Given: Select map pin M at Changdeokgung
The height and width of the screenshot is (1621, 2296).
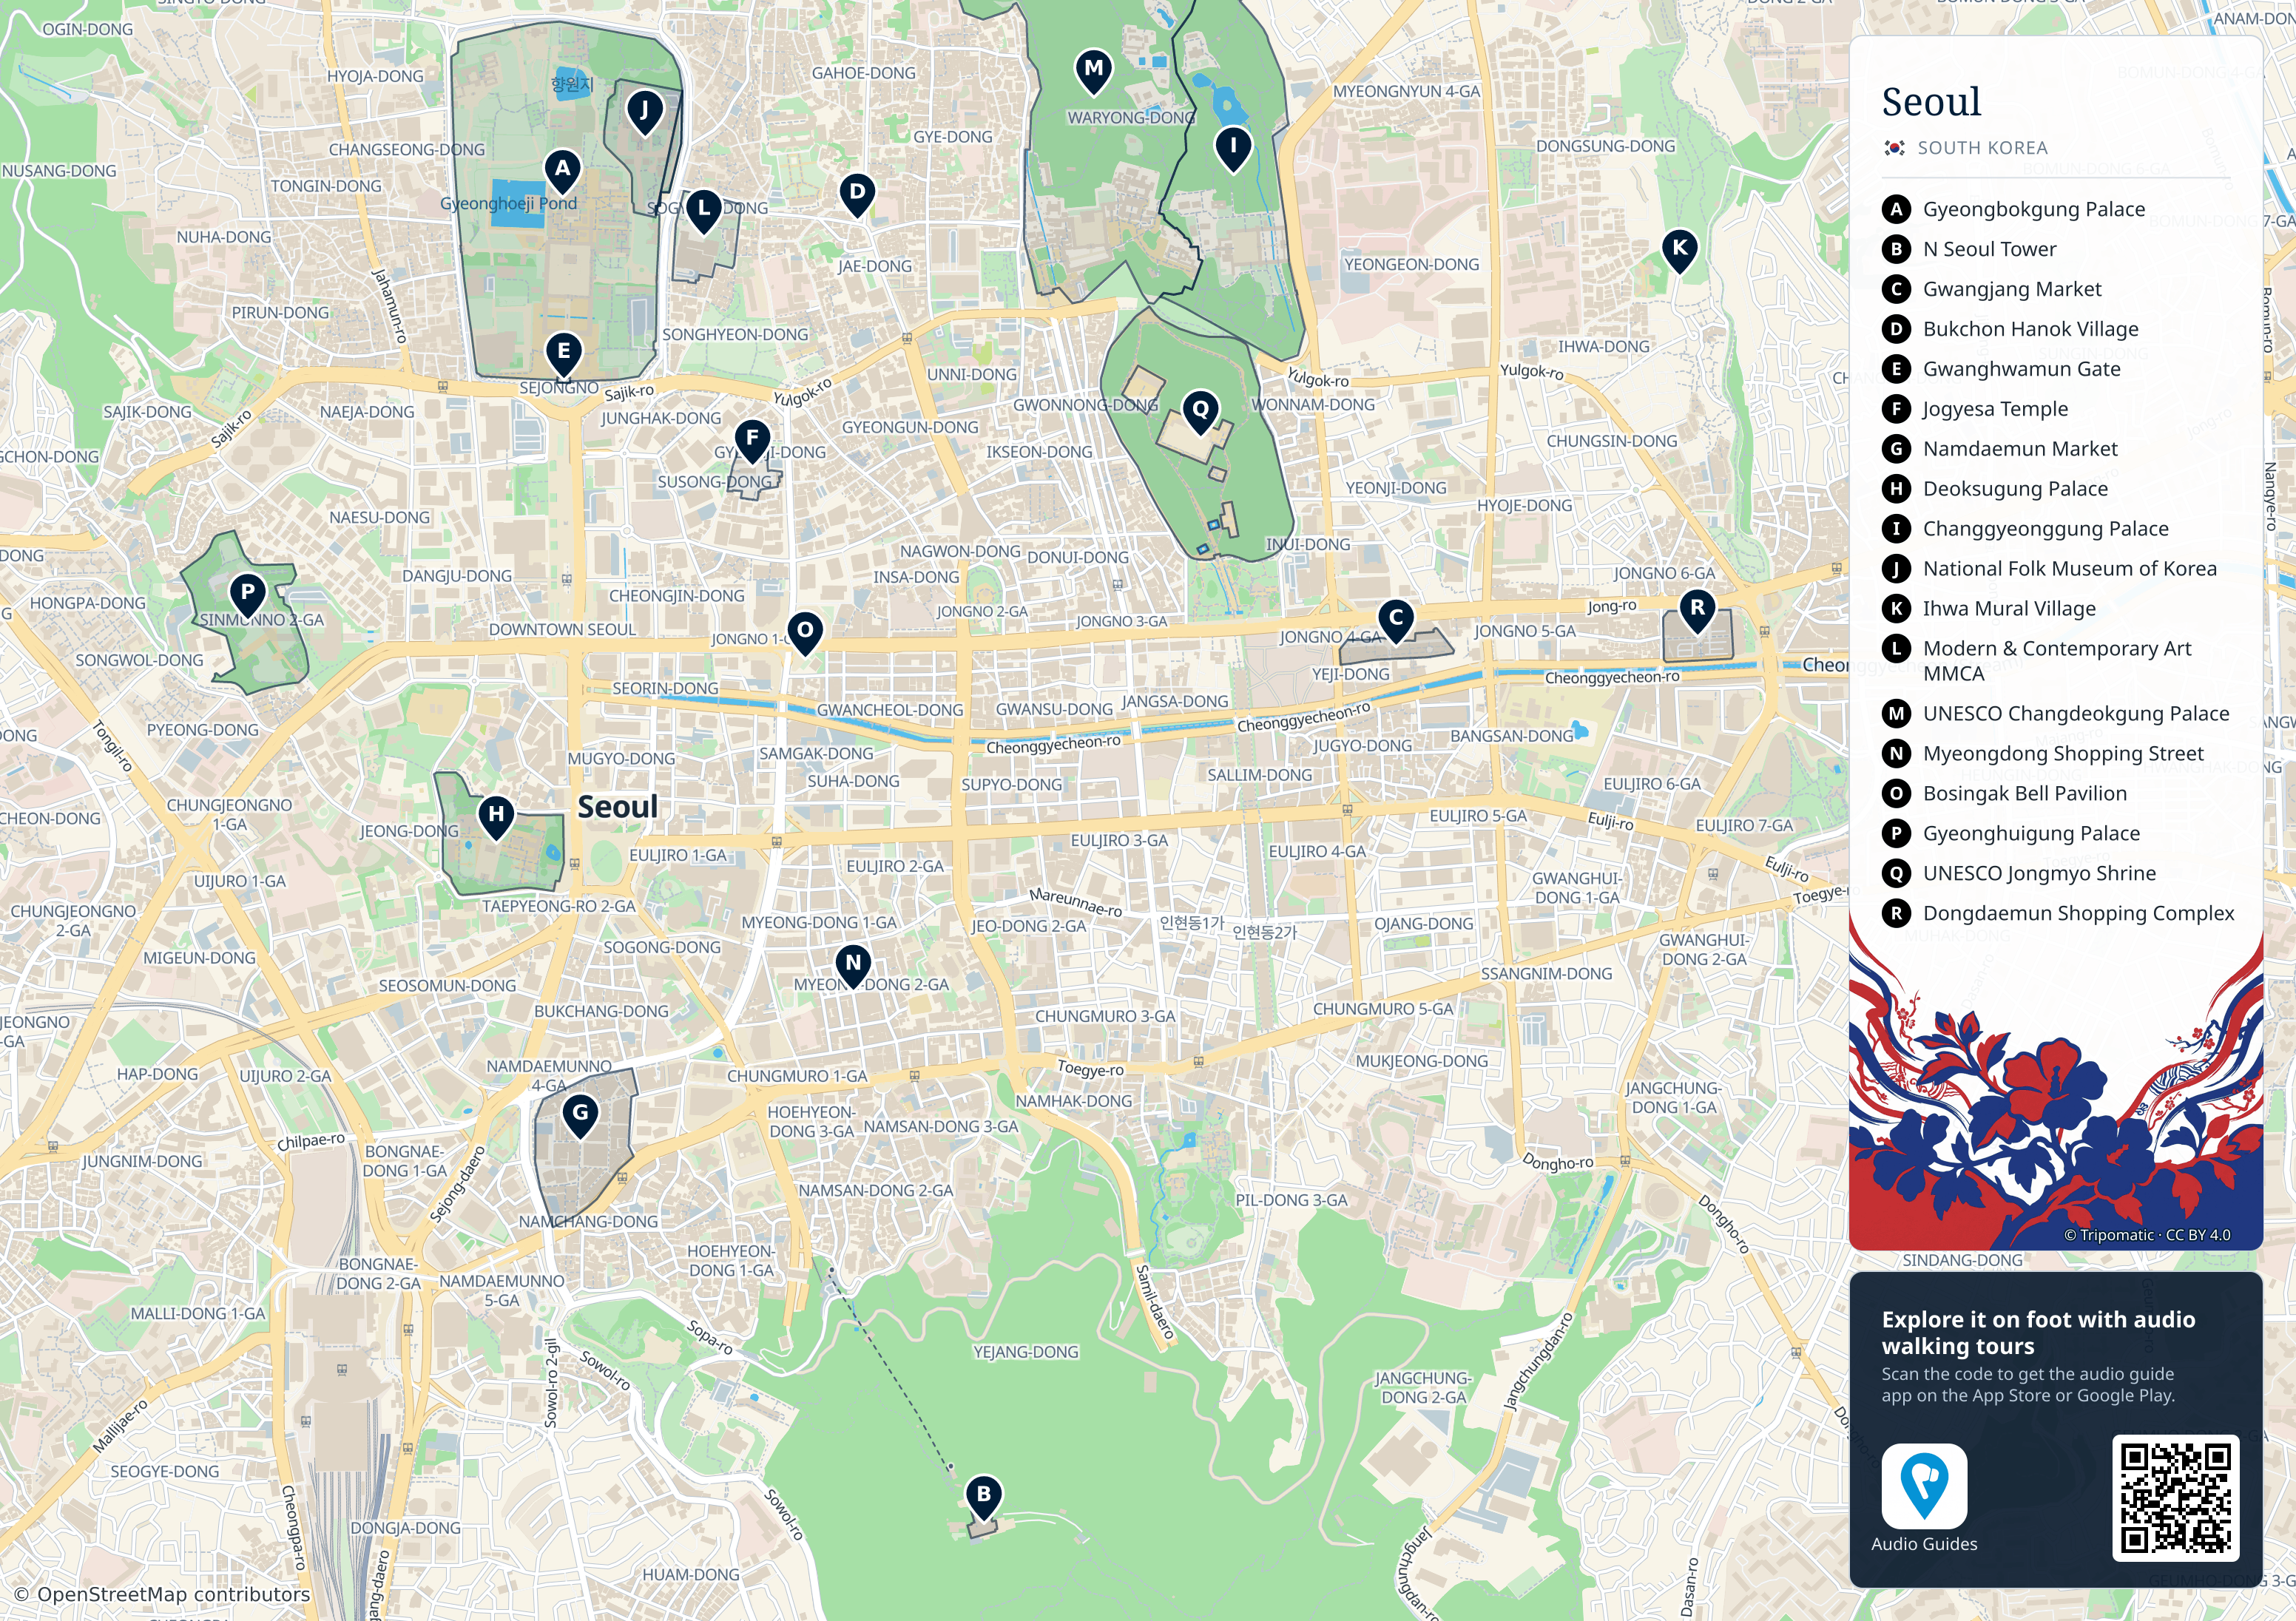Looking at the screenshot, I should coord(1094,72).
